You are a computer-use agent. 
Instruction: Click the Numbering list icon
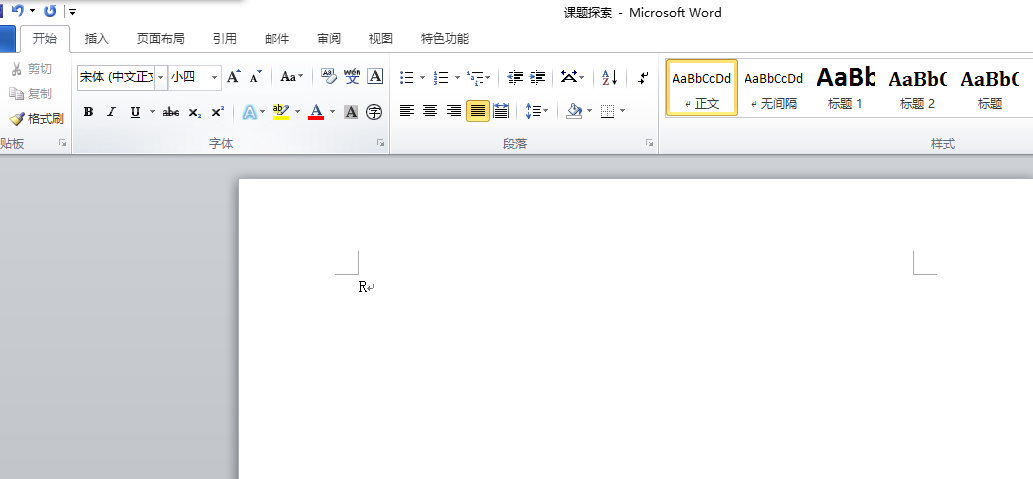pyautogui.click(x=441, y=78)
